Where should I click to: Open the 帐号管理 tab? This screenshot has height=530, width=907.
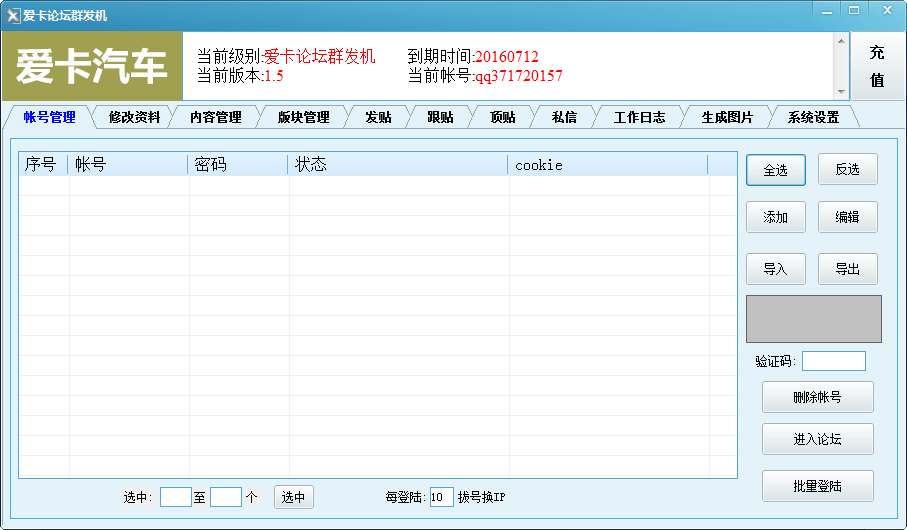coord(49,117)
